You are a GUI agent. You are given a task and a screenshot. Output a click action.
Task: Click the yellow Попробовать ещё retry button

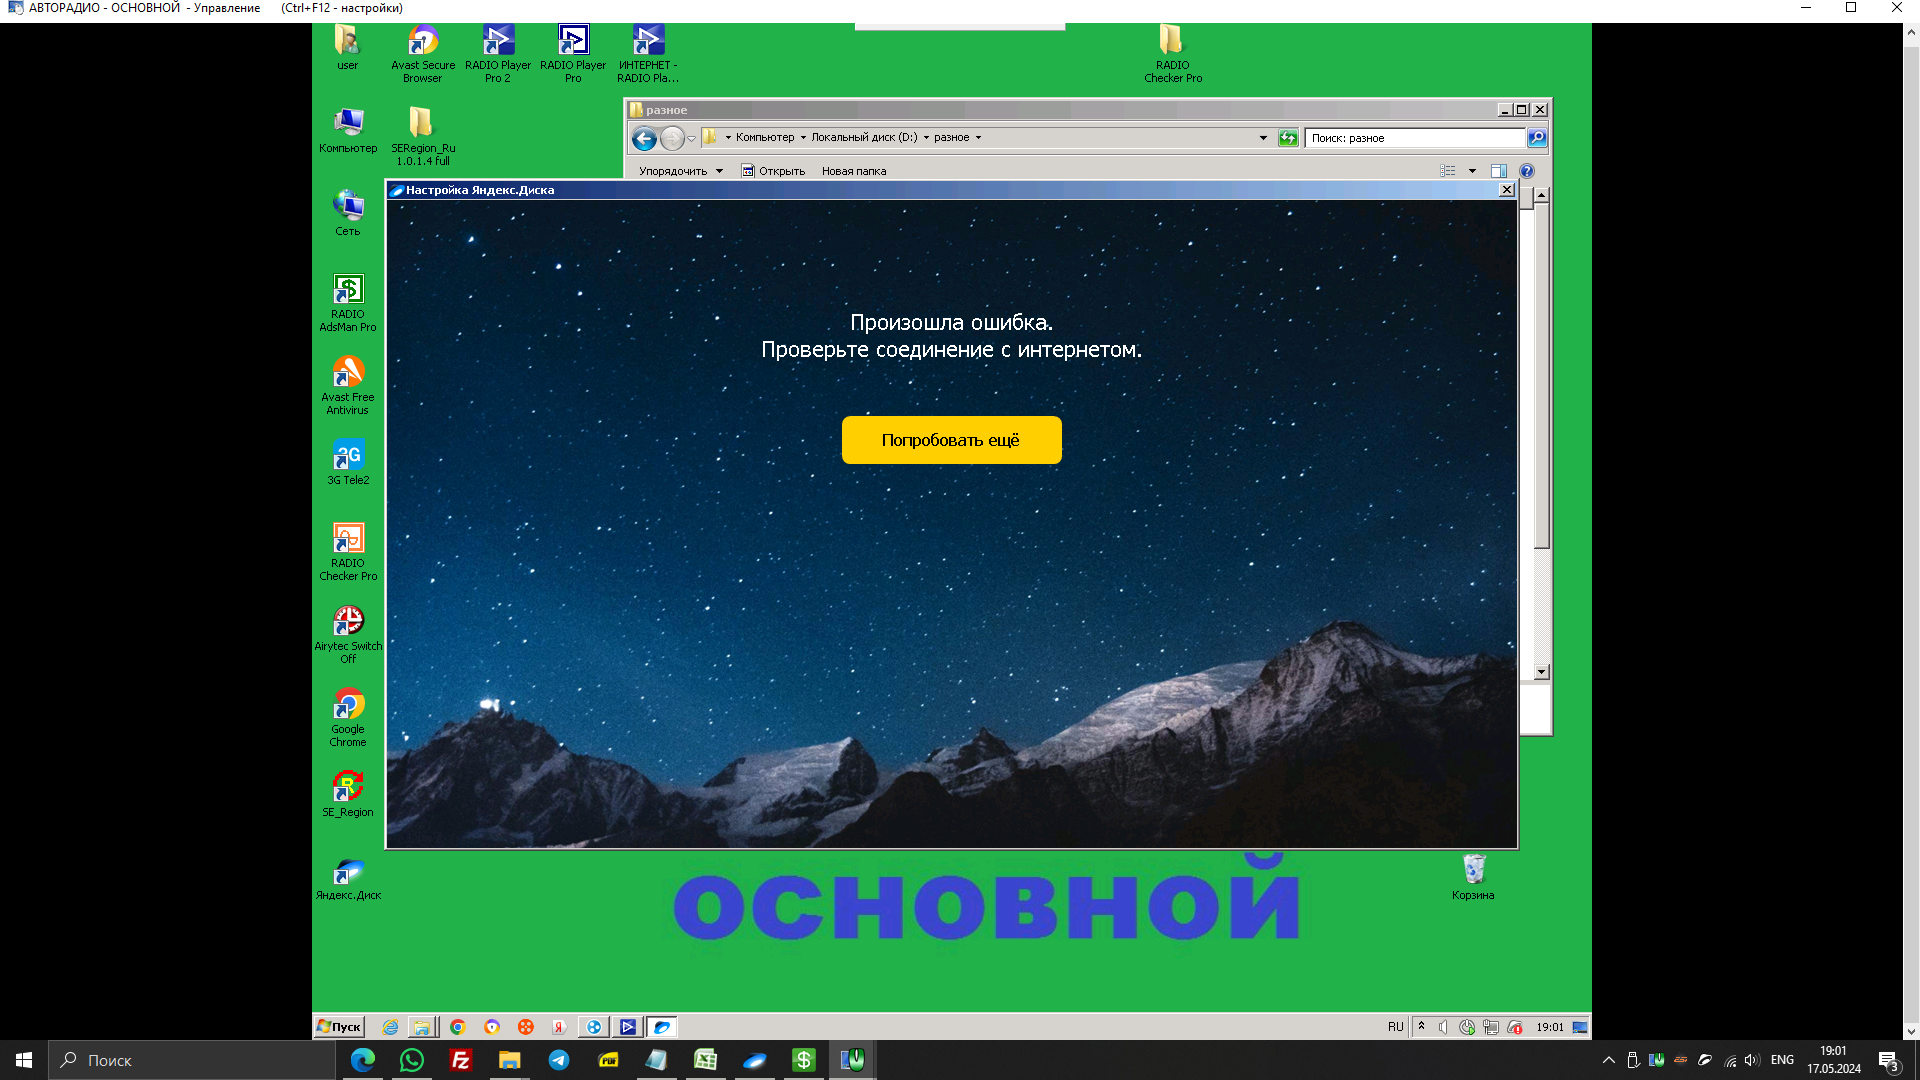[x=951, y=440]
